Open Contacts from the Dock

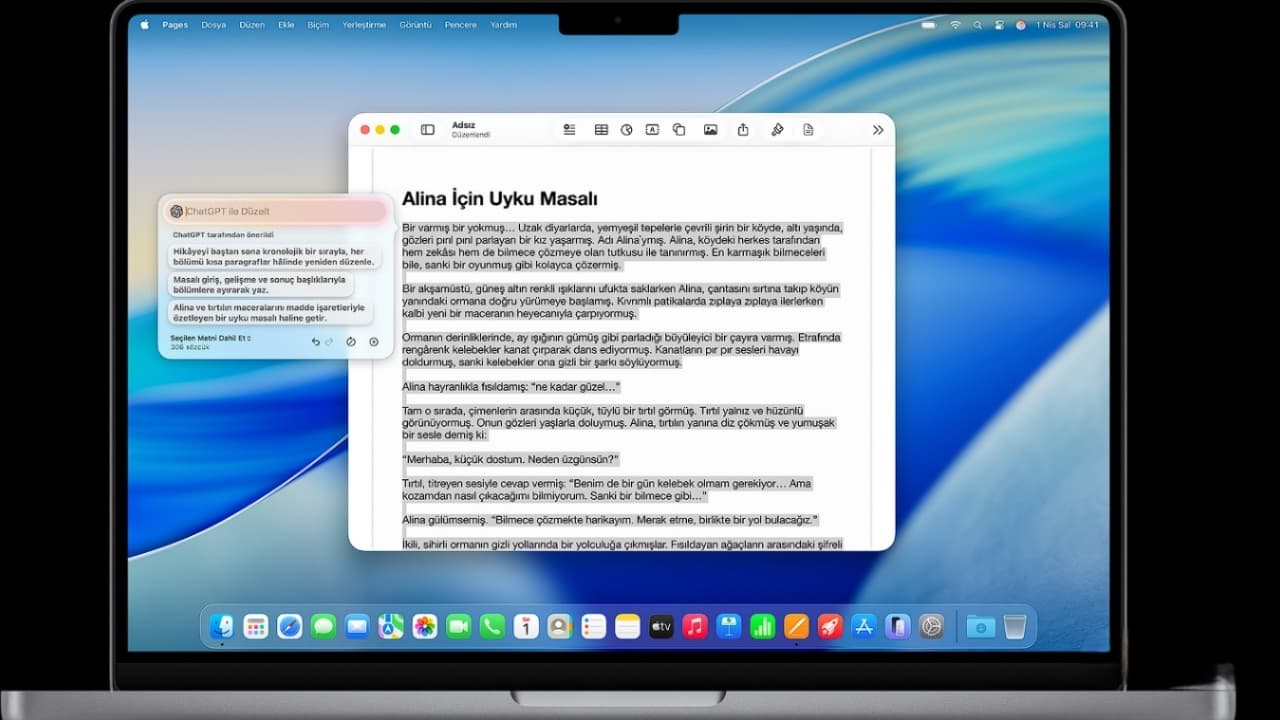click(x=560, y=626)
